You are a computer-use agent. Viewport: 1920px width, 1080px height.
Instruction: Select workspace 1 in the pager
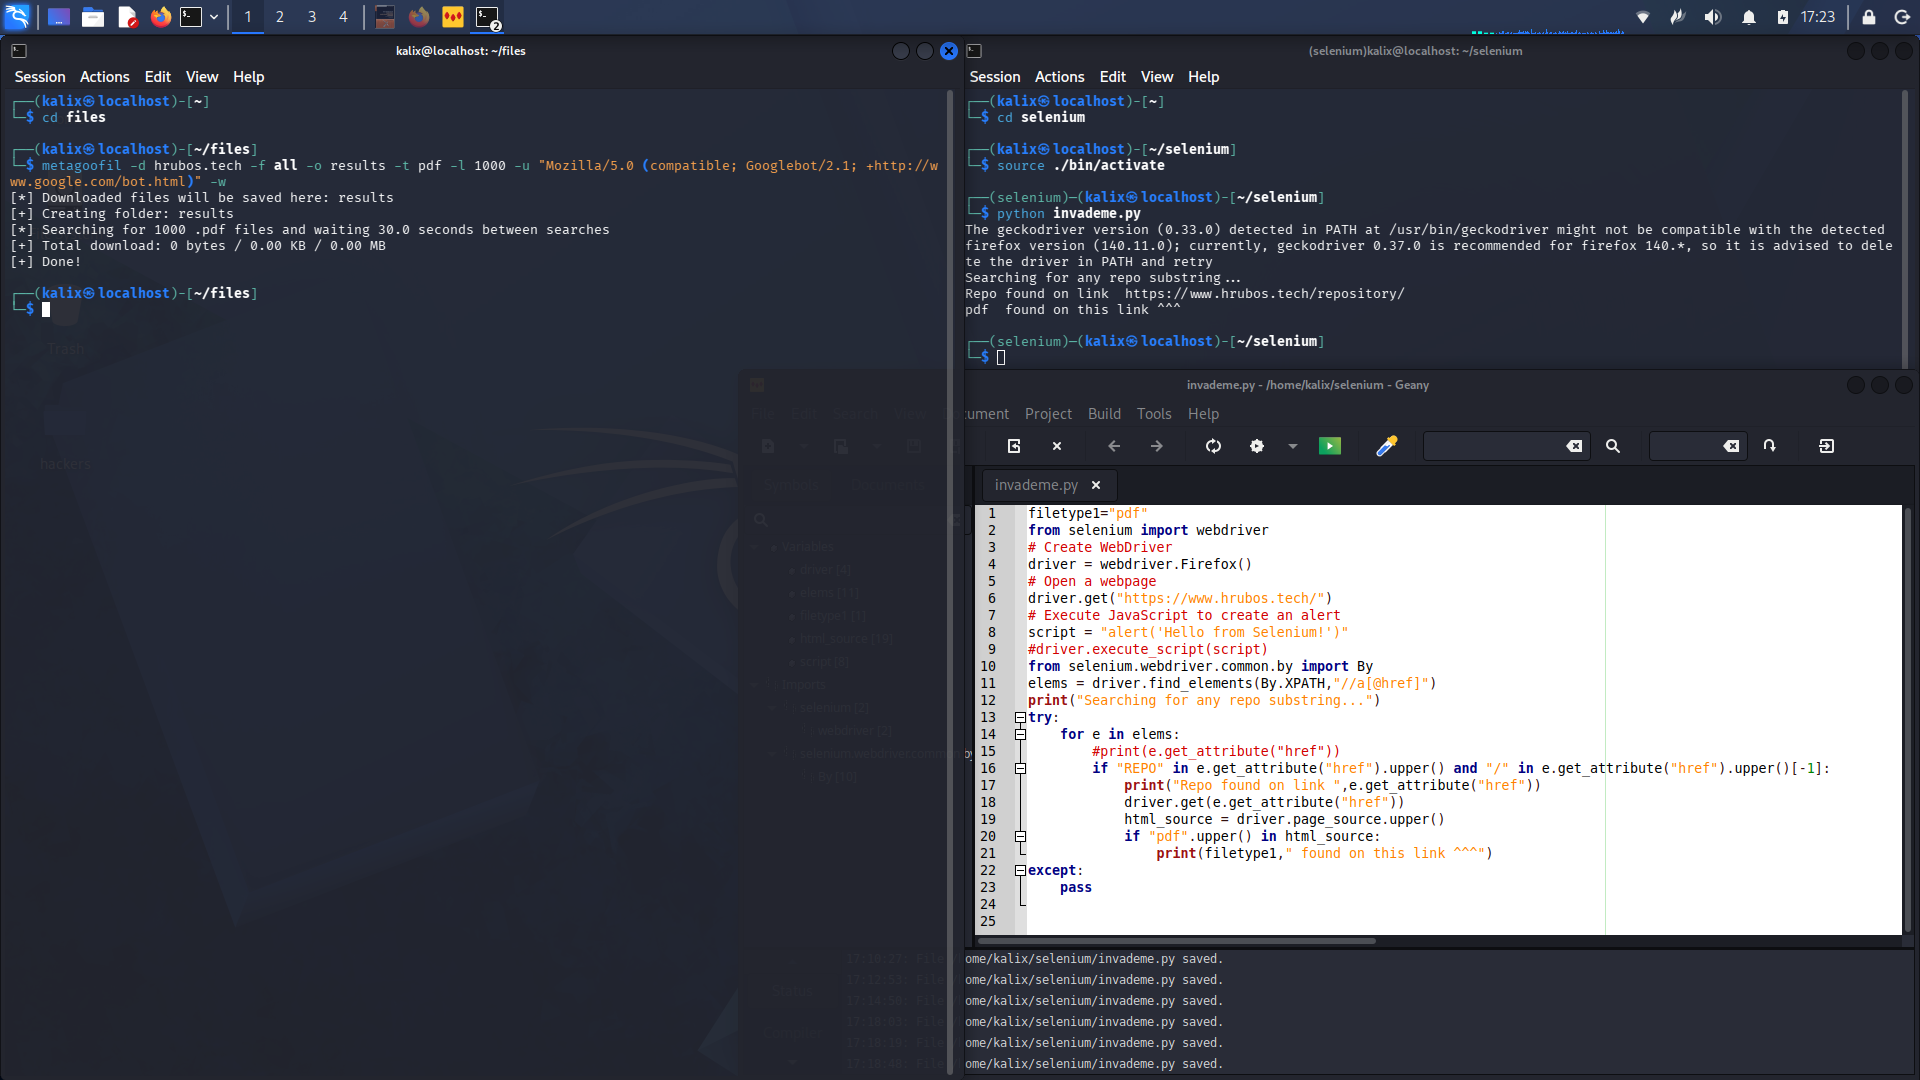tap(248, 17)
